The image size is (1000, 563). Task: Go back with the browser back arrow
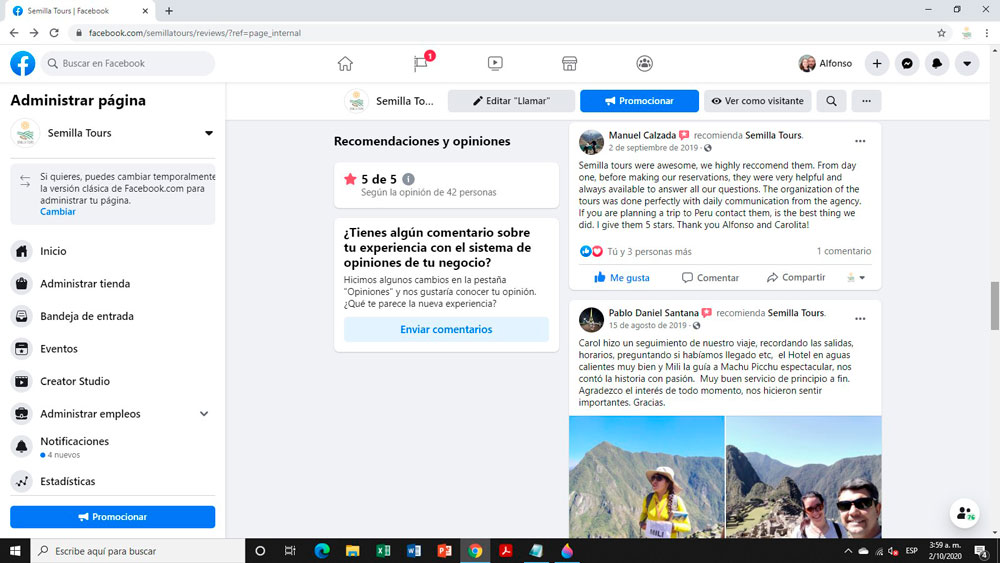pyautogui.click(x=14, y=33)
